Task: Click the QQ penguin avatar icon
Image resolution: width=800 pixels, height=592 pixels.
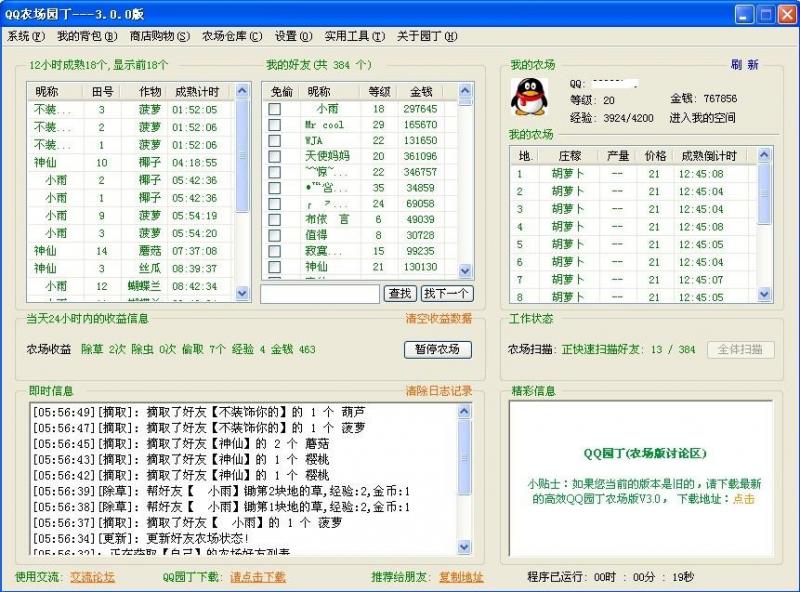Action: point(530,96)
